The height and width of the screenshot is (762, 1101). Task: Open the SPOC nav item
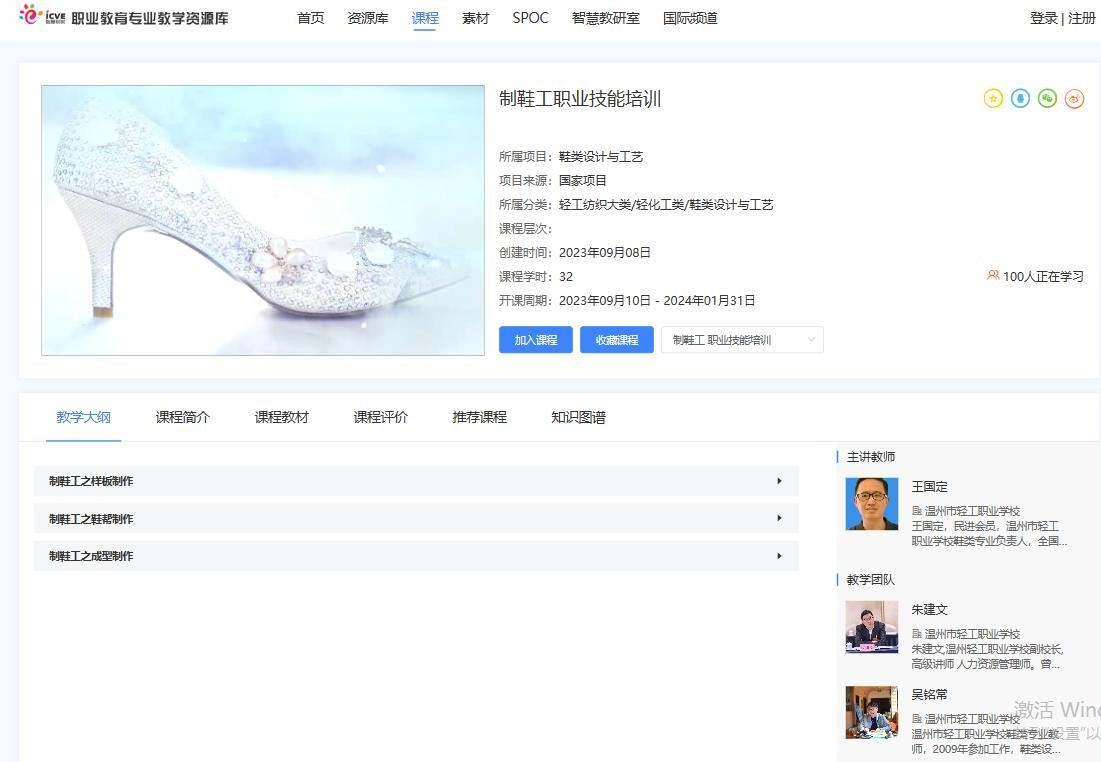[530, 18]
